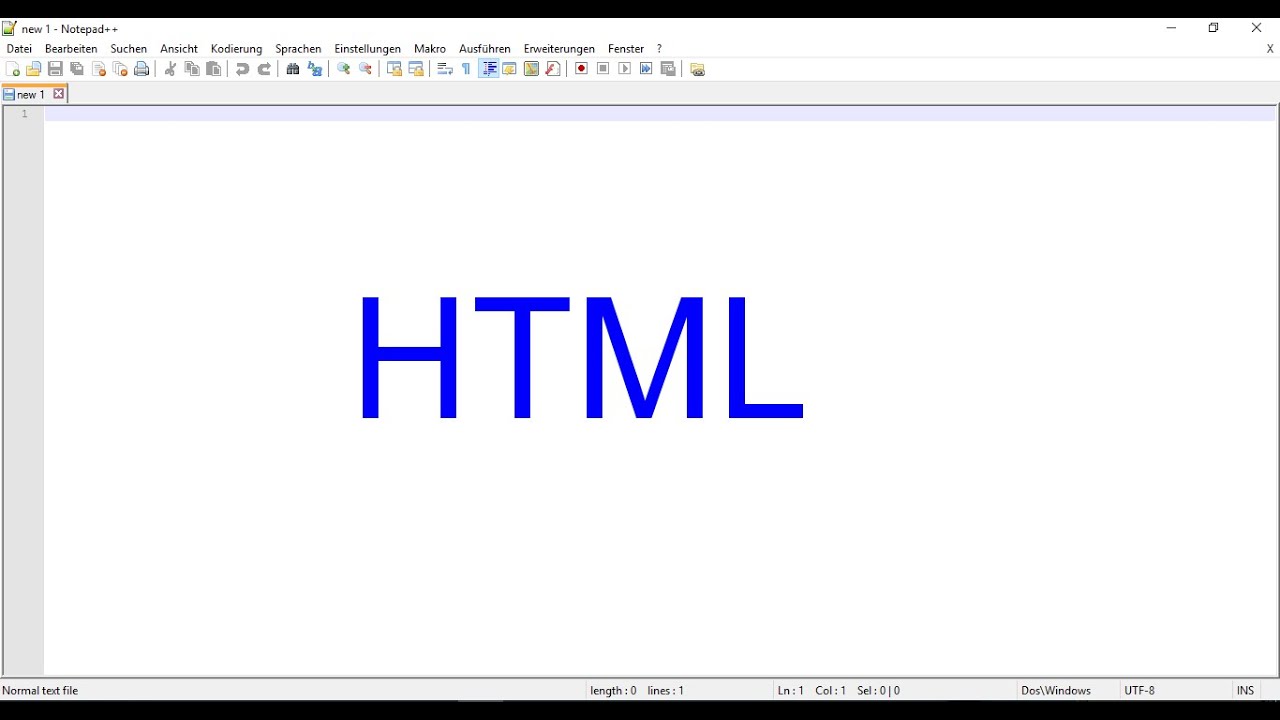This screenshot has height=720, width=1280.
Task: Open the ? help menu
Action: (x=659, y=48)
